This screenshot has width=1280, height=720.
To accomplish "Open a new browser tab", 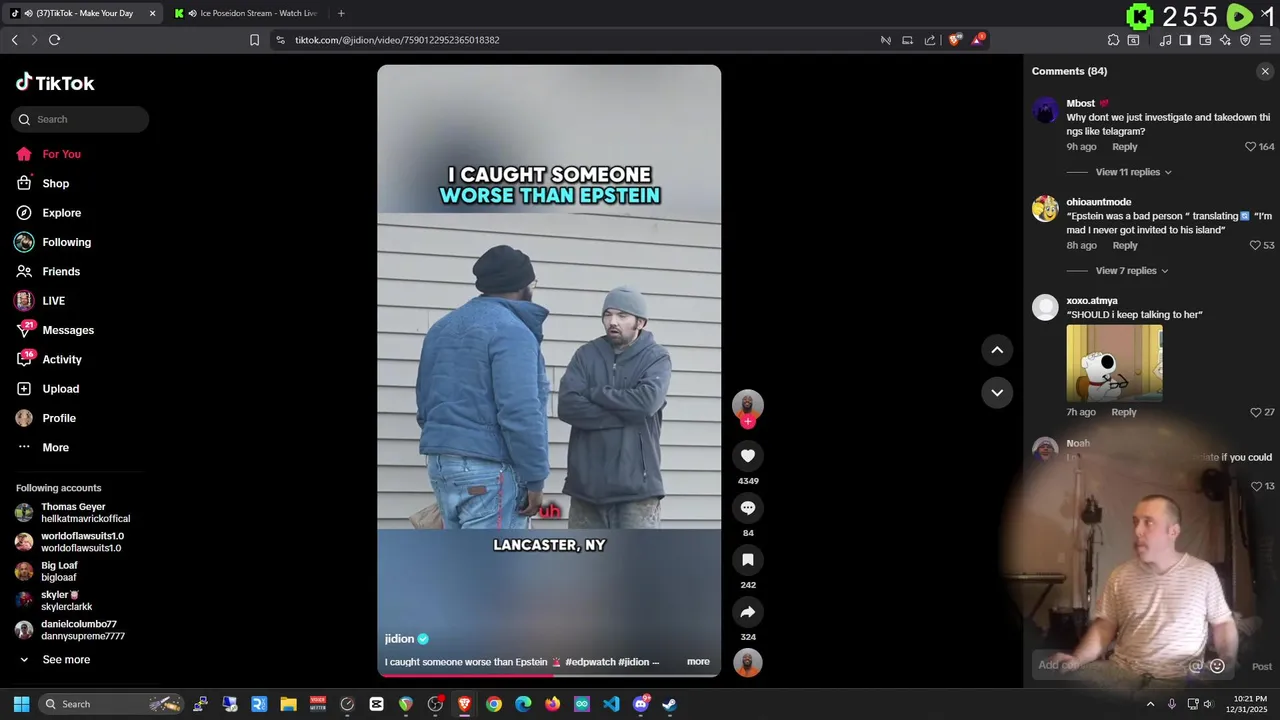I will 341,13.
